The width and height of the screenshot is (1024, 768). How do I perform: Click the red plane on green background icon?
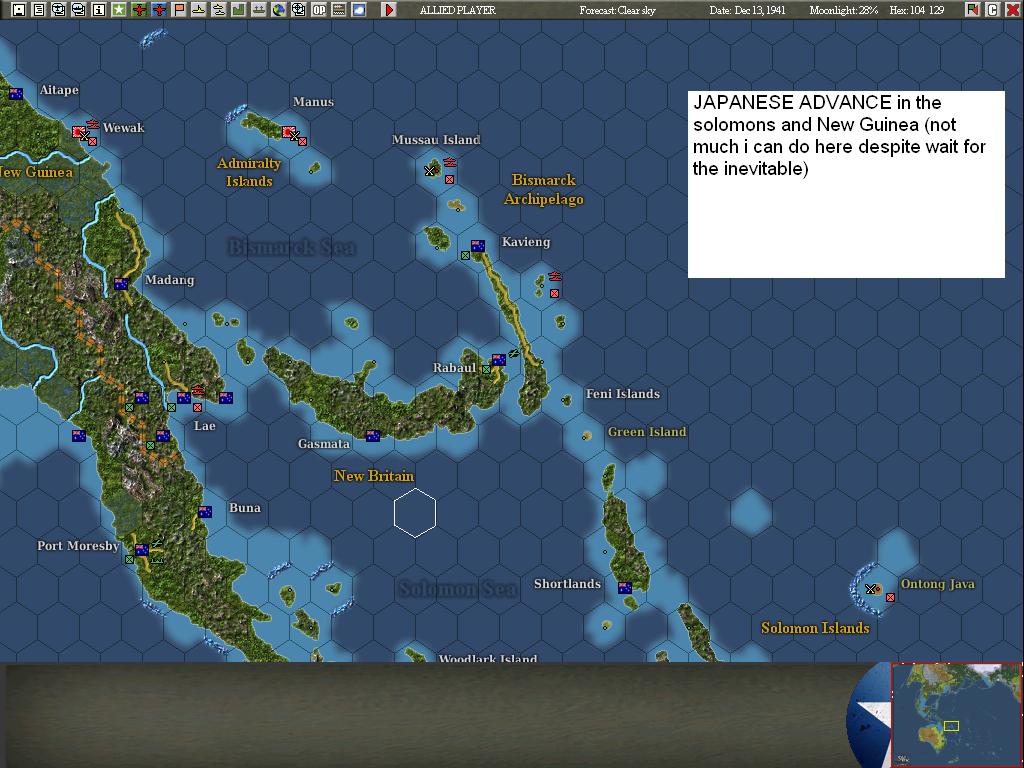click(139, 10)
